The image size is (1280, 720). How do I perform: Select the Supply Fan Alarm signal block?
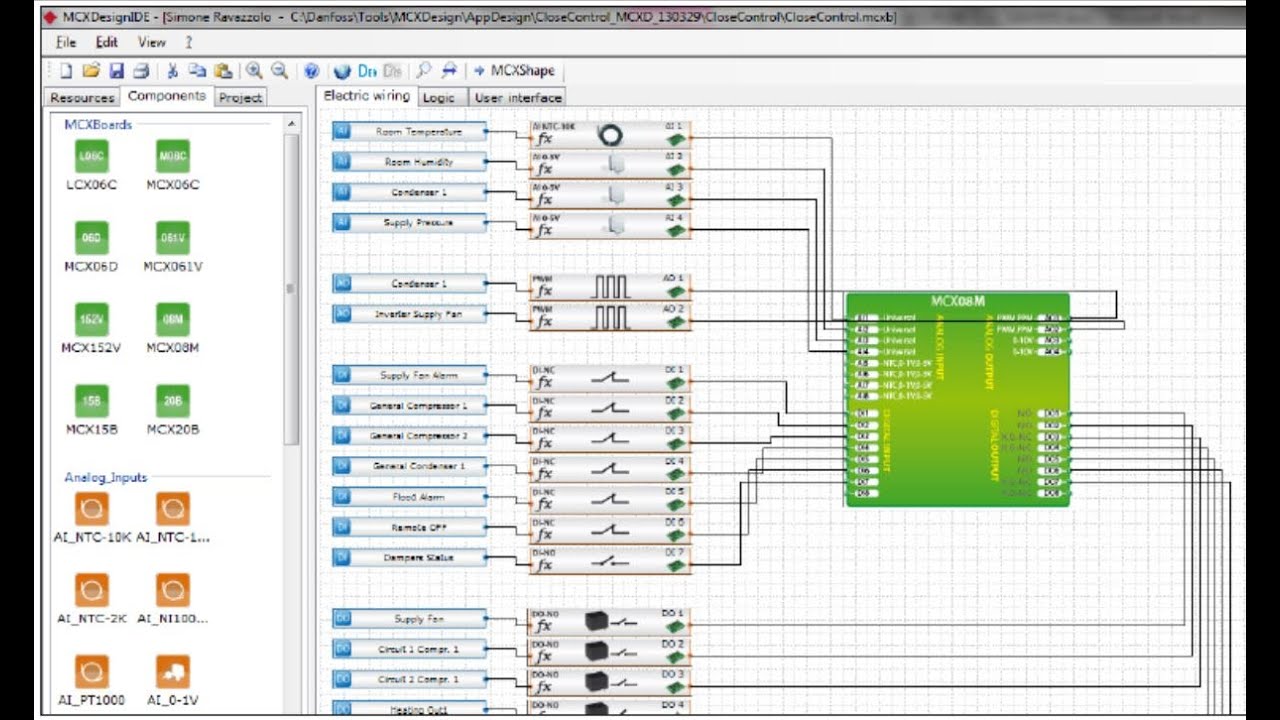tap(410, 375)
